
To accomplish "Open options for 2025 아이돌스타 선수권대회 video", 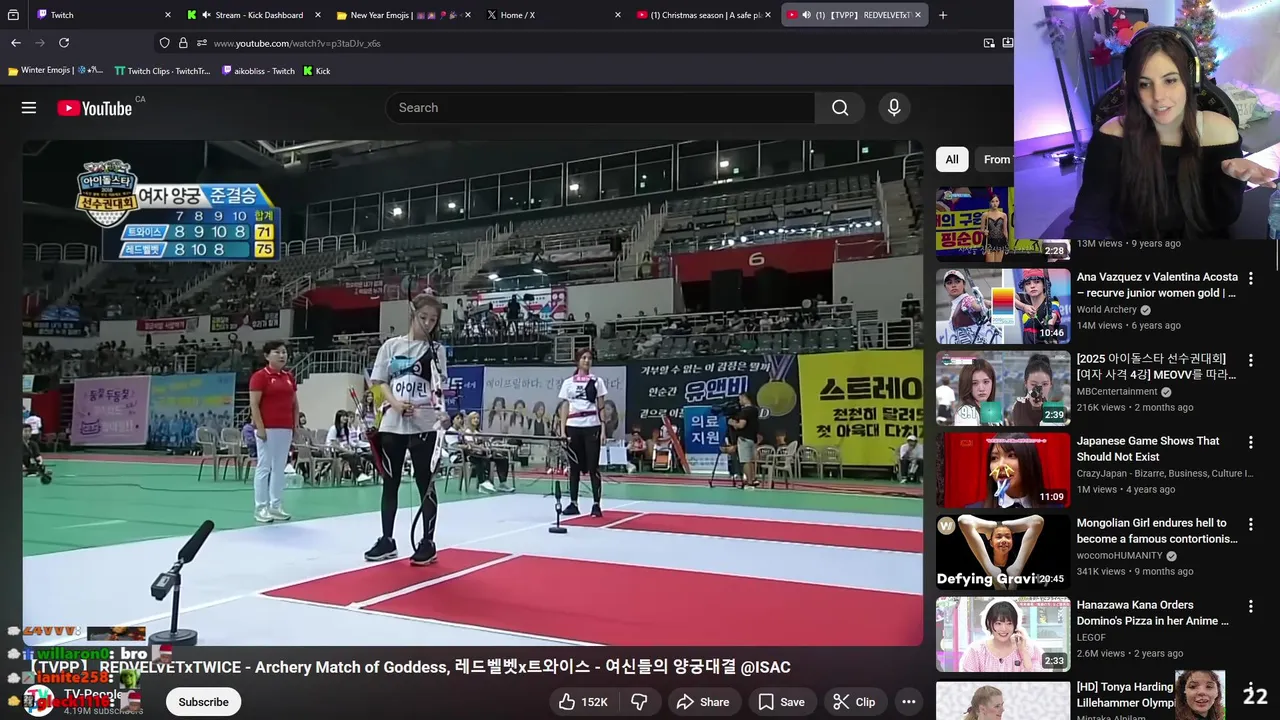I will click(1250, 360).
